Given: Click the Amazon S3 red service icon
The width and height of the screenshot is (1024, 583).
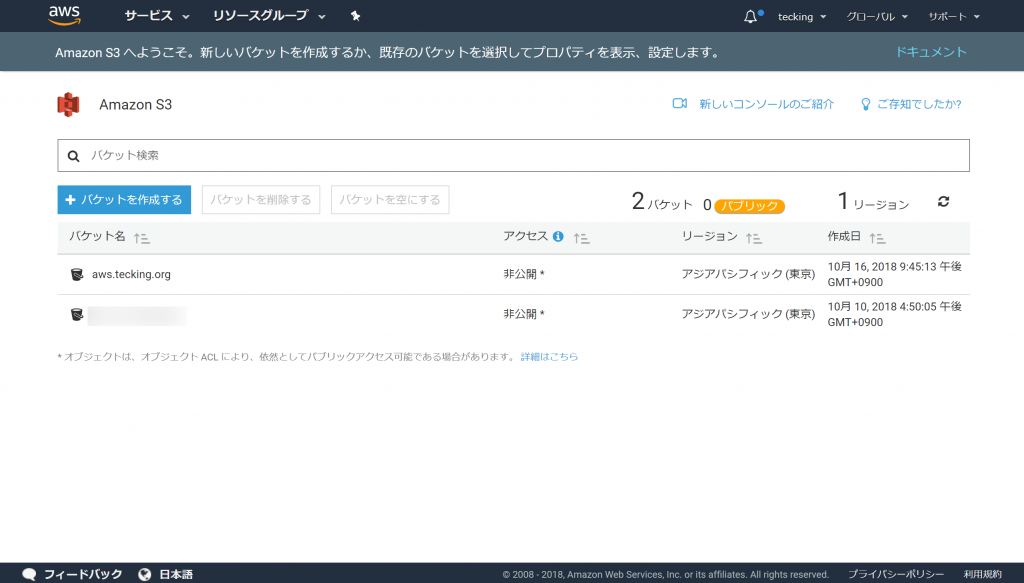Looking at the screenshot, I should point(69,104).
